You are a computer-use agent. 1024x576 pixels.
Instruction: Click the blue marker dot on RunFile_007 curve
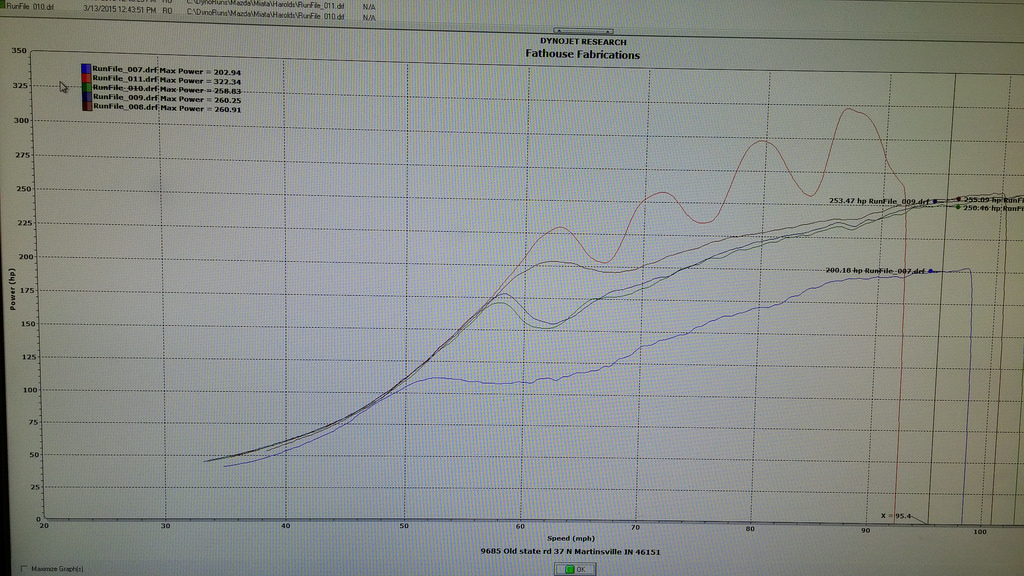click(931, 271)
